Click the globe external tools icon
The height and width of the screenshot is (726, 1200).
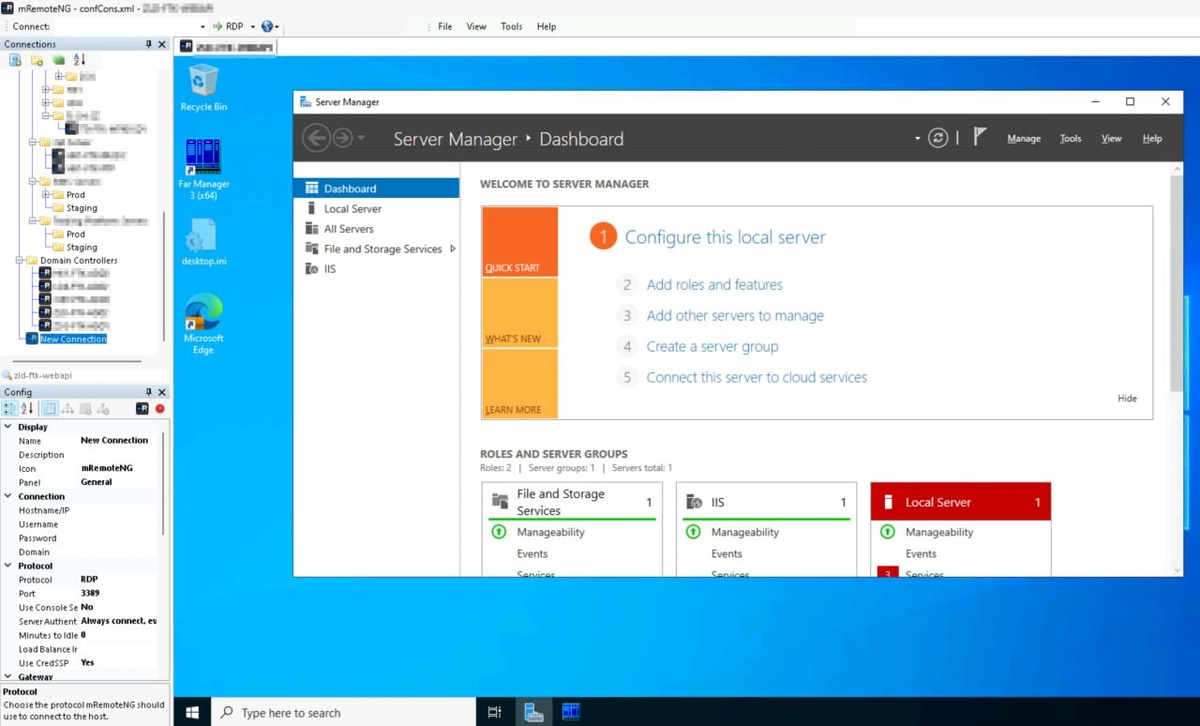[x=267, y=26]
